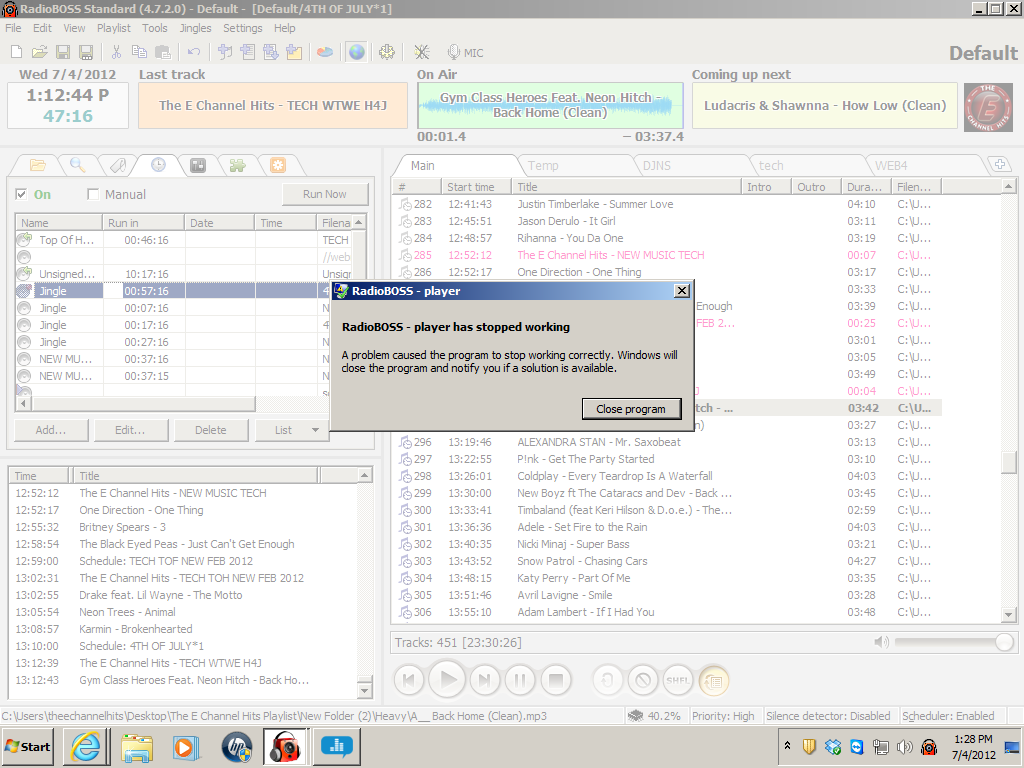The image size is (1024, 768).
Task: Open a playlist with the folder icon
Action: (x=39, y=52)
